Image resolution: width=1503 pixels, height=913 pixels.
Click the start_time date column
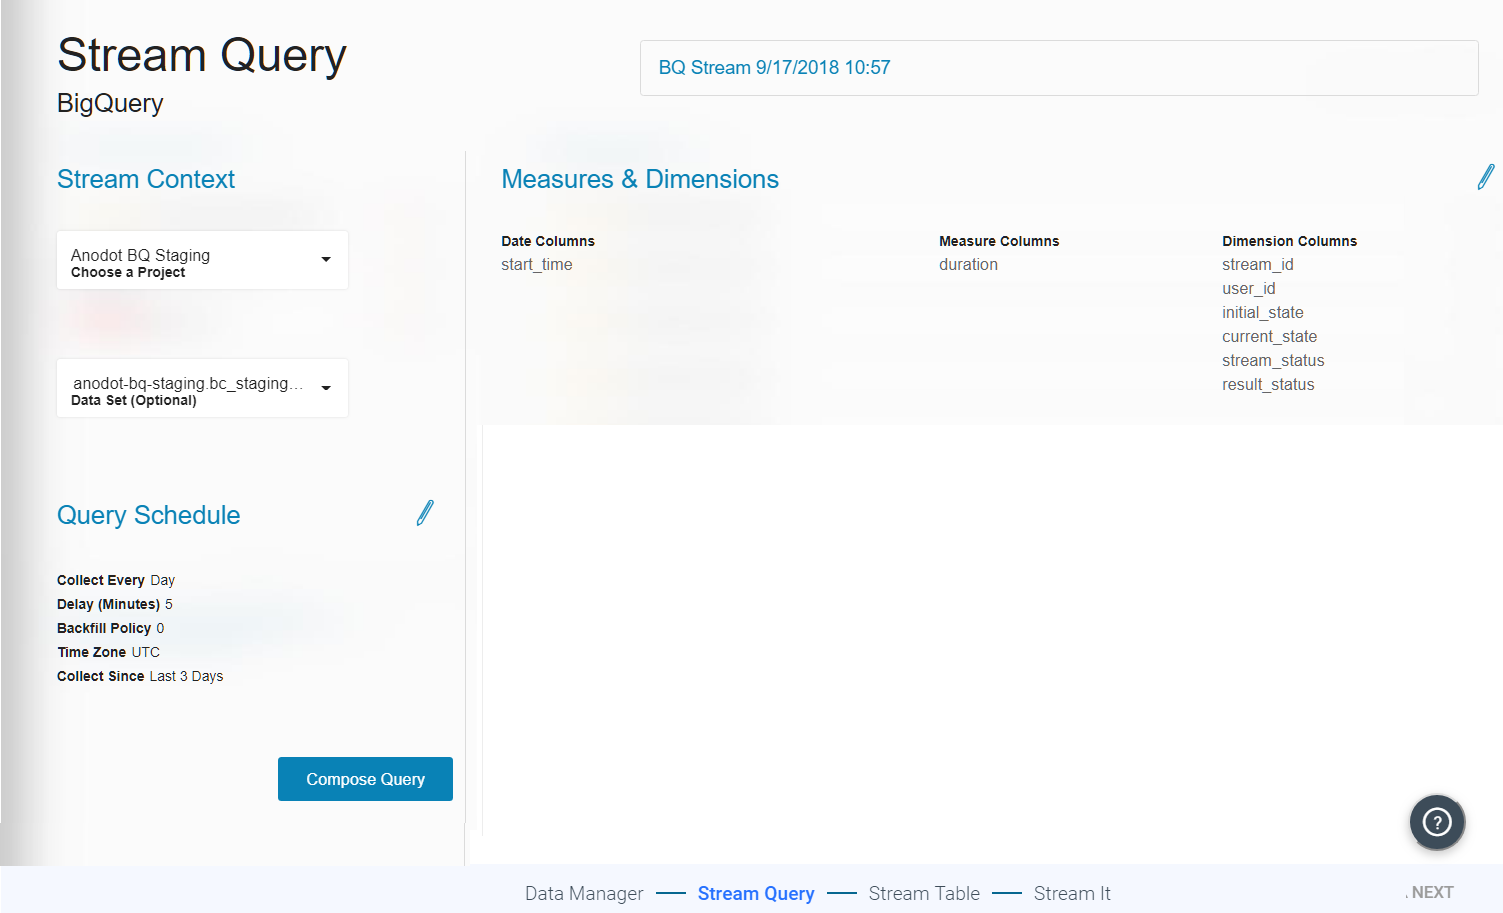[x=537, y=265]
